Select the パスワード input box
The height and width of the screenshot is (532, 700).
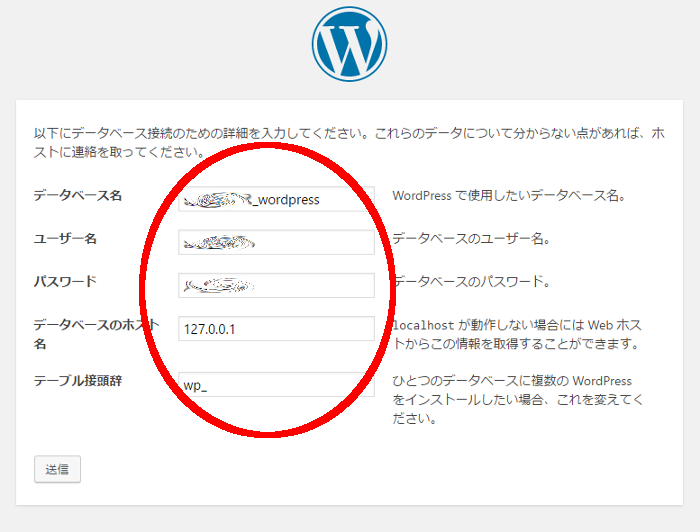pyautogui.click(x=277, y=286)
